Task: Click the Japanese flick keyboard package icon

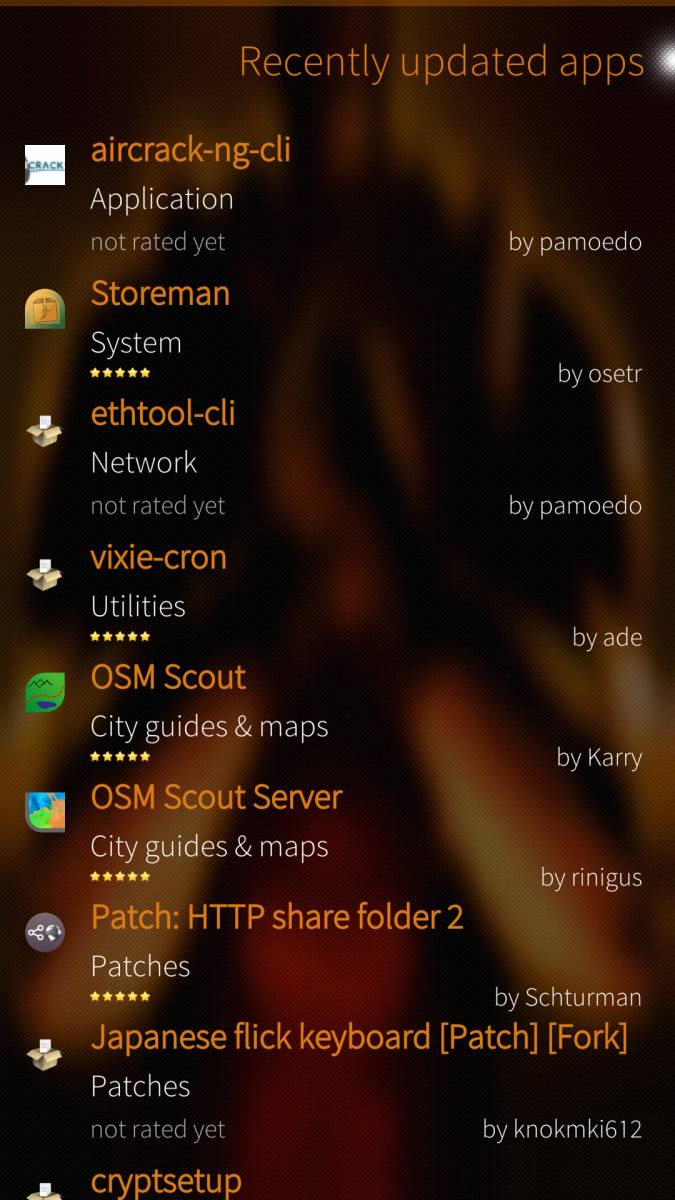Action: [x=45, y=1053]
